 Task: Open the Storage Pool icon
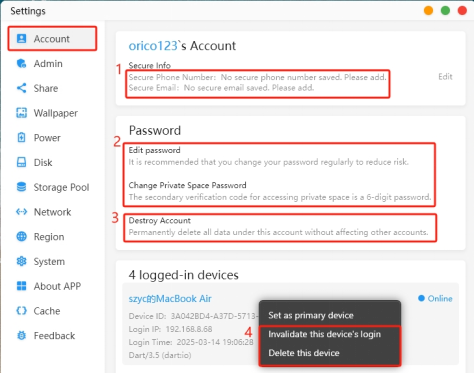(21, 187)
